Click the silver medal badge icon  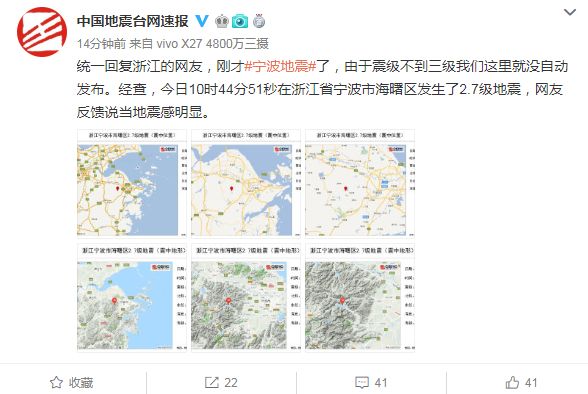tap(259, 21)
